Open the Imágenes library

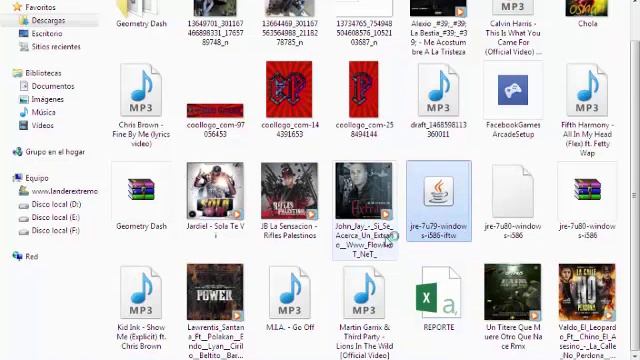pyautogui.click(x=47, y=99)
